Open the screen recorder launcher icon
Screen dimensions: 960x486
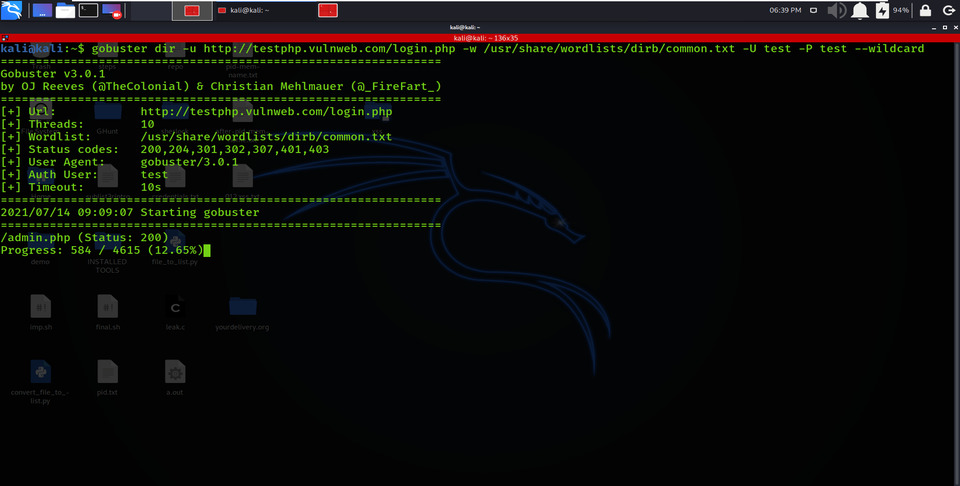pyautogui.click(x=112, y=10)
